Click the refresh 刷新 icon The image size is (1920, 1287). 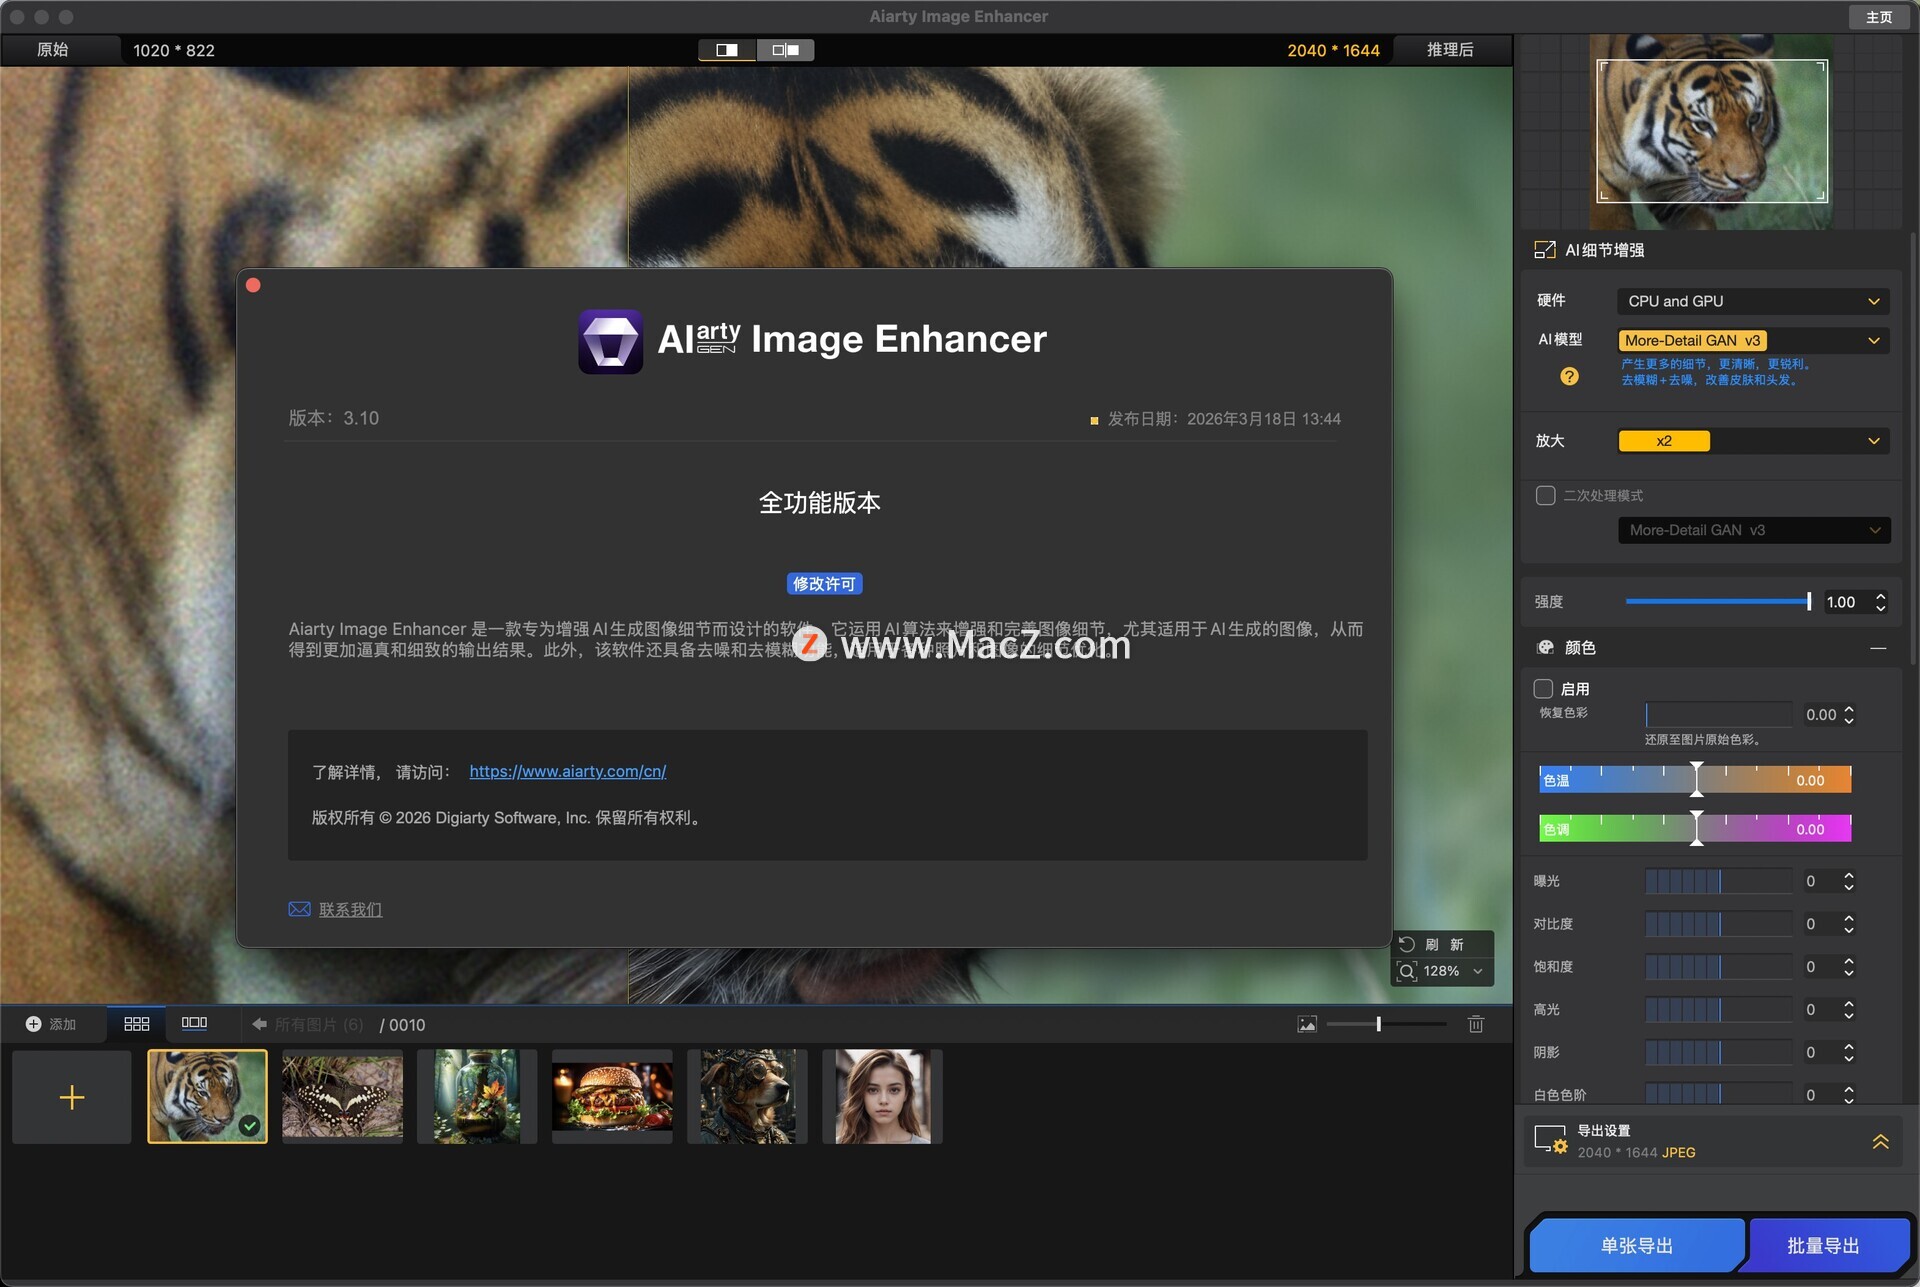[1407, 944]
